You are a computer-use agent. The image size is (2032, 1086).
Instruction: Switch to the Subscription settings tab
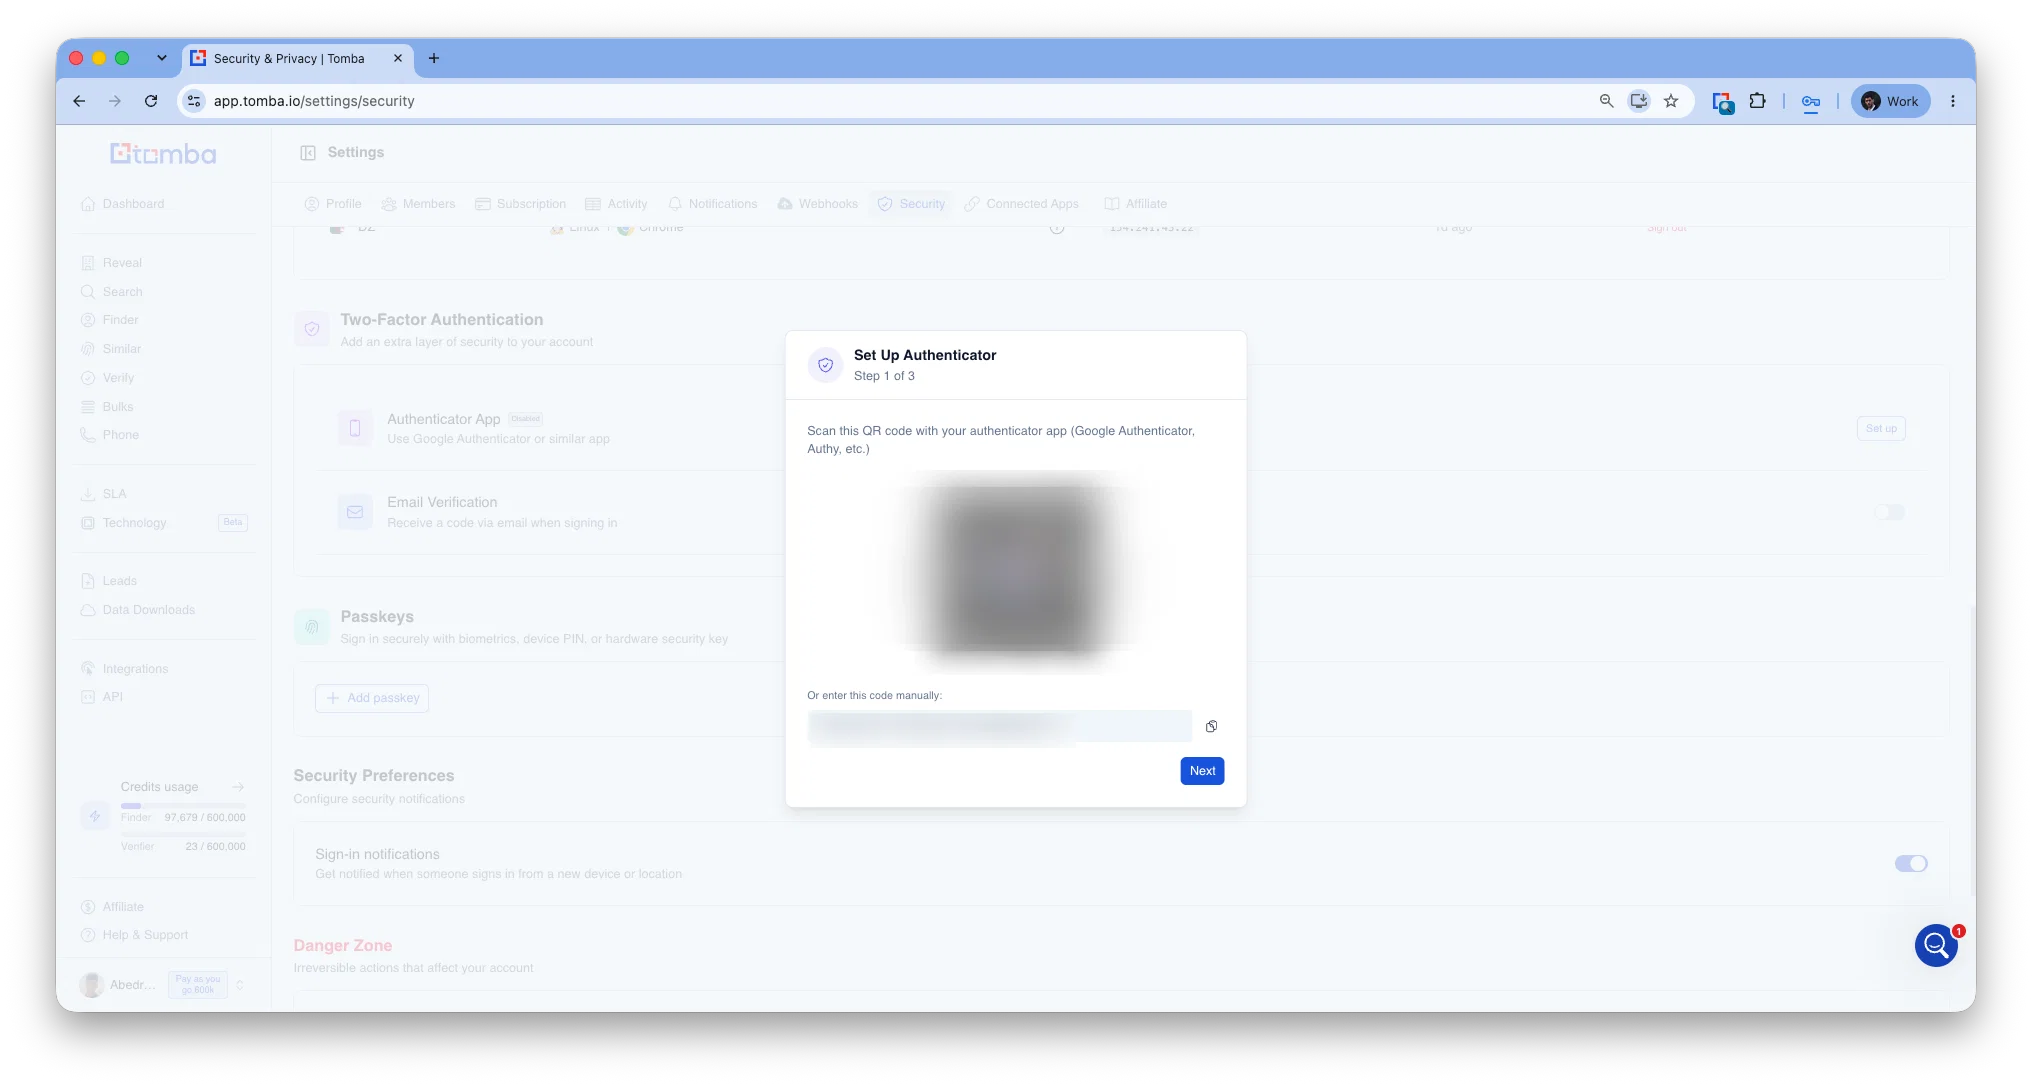click(520, 204)
